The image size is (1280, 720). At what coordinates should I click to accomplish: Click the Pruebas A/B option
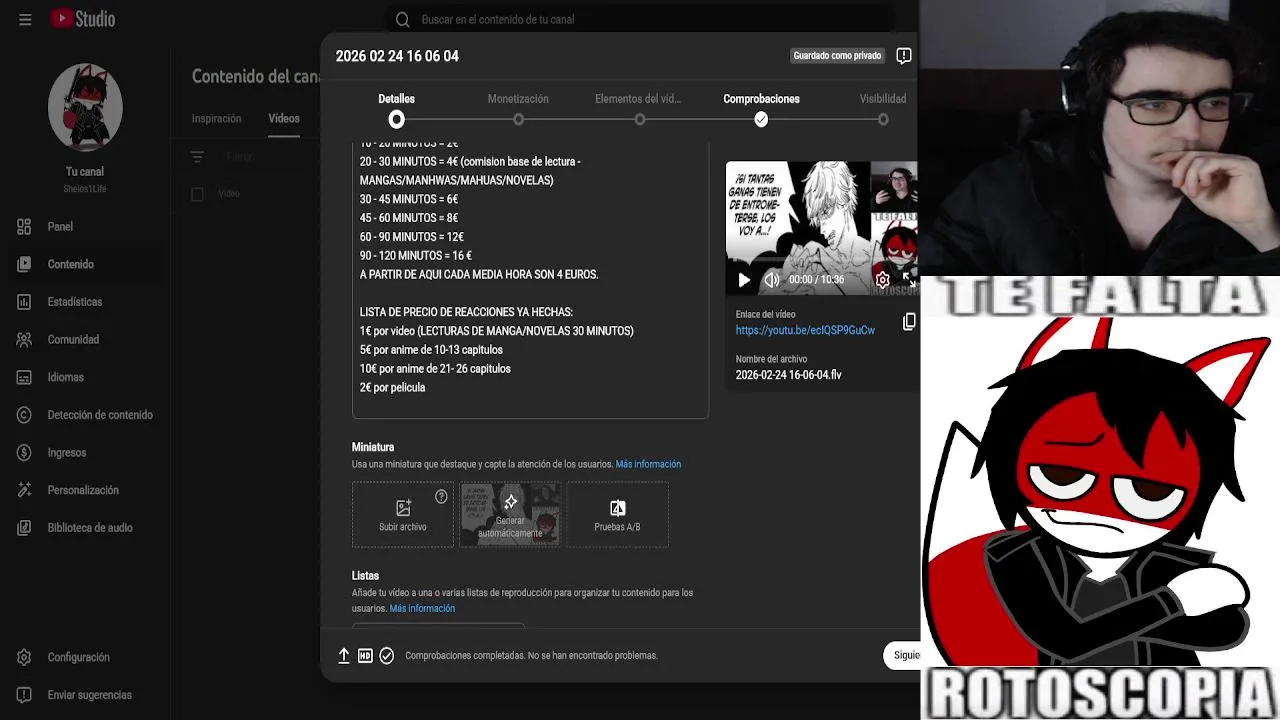pyautogui.click(x=617, y=514)
